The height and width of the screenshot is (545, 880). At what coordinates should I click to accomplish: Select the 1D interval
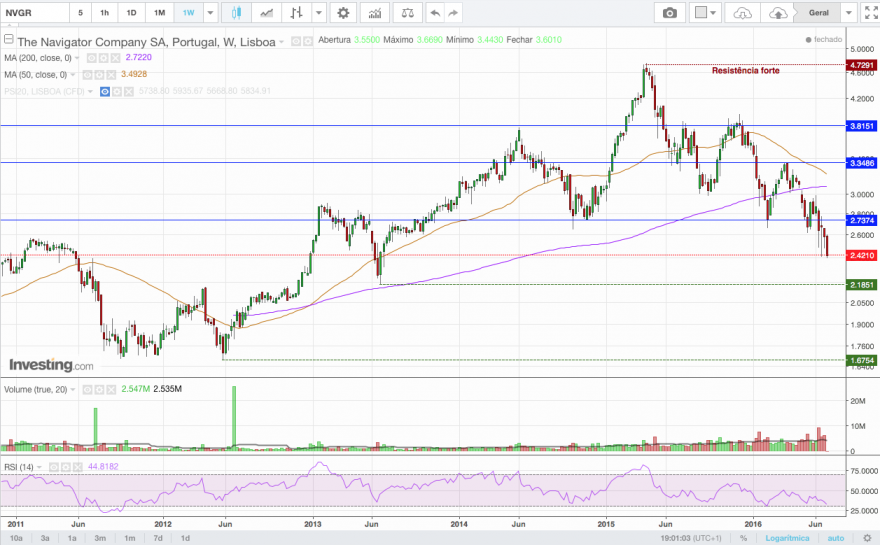point(131,12)
